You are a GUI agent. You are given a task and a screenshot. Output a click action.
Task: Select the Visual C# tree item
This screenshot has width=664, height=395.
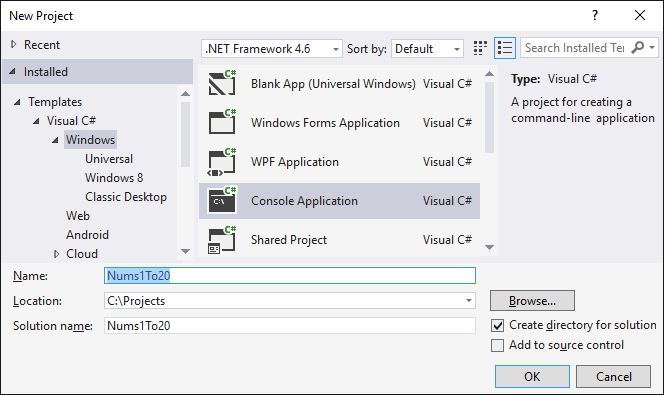pos(72,121)
